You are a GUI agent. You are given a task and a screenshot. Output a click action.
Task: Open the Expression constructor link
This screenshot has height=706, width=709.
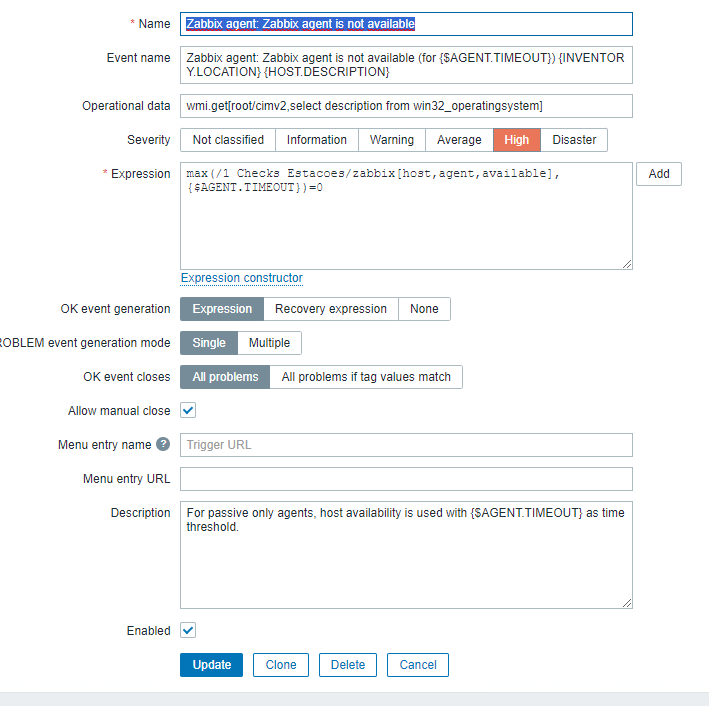(x=241, y=278)
